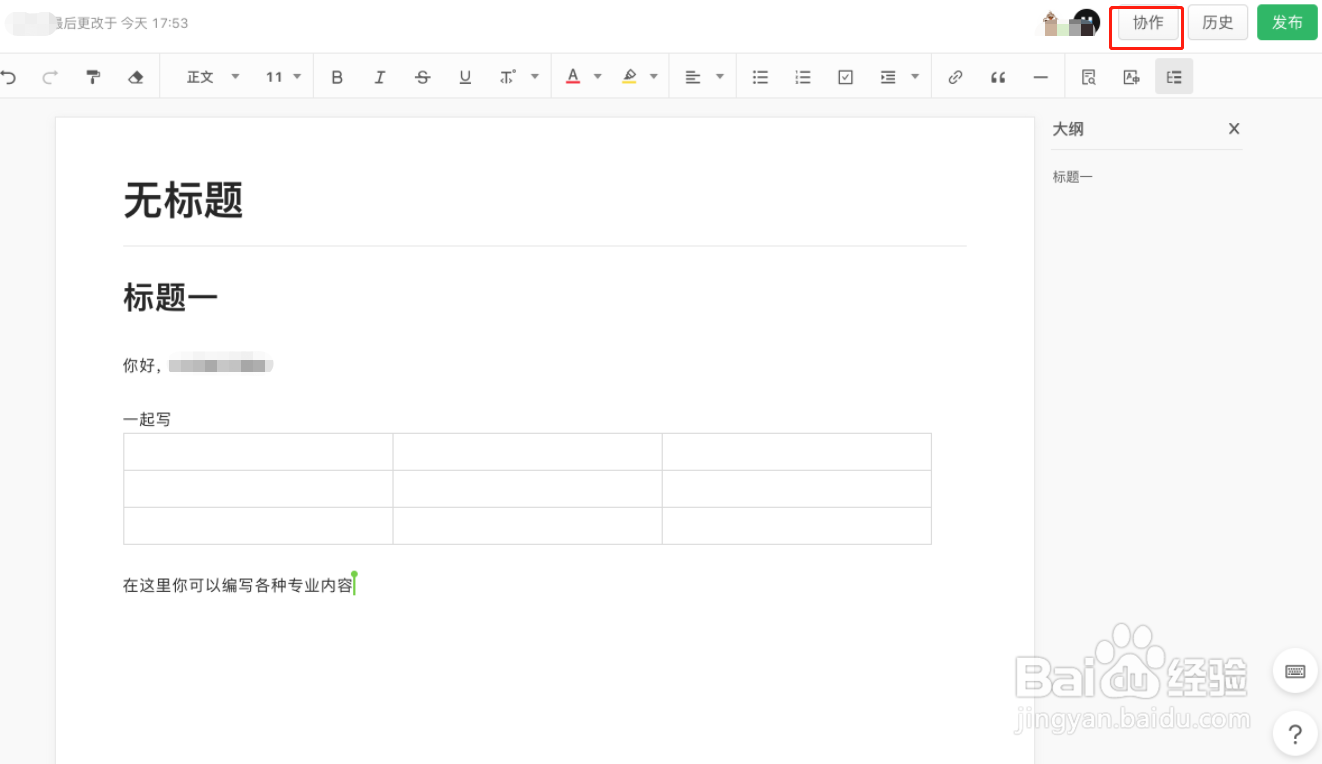The height and width of the screenshot is (764, 1322).
Task: Toggle strikethrough formatting
Action: (423, 77)
